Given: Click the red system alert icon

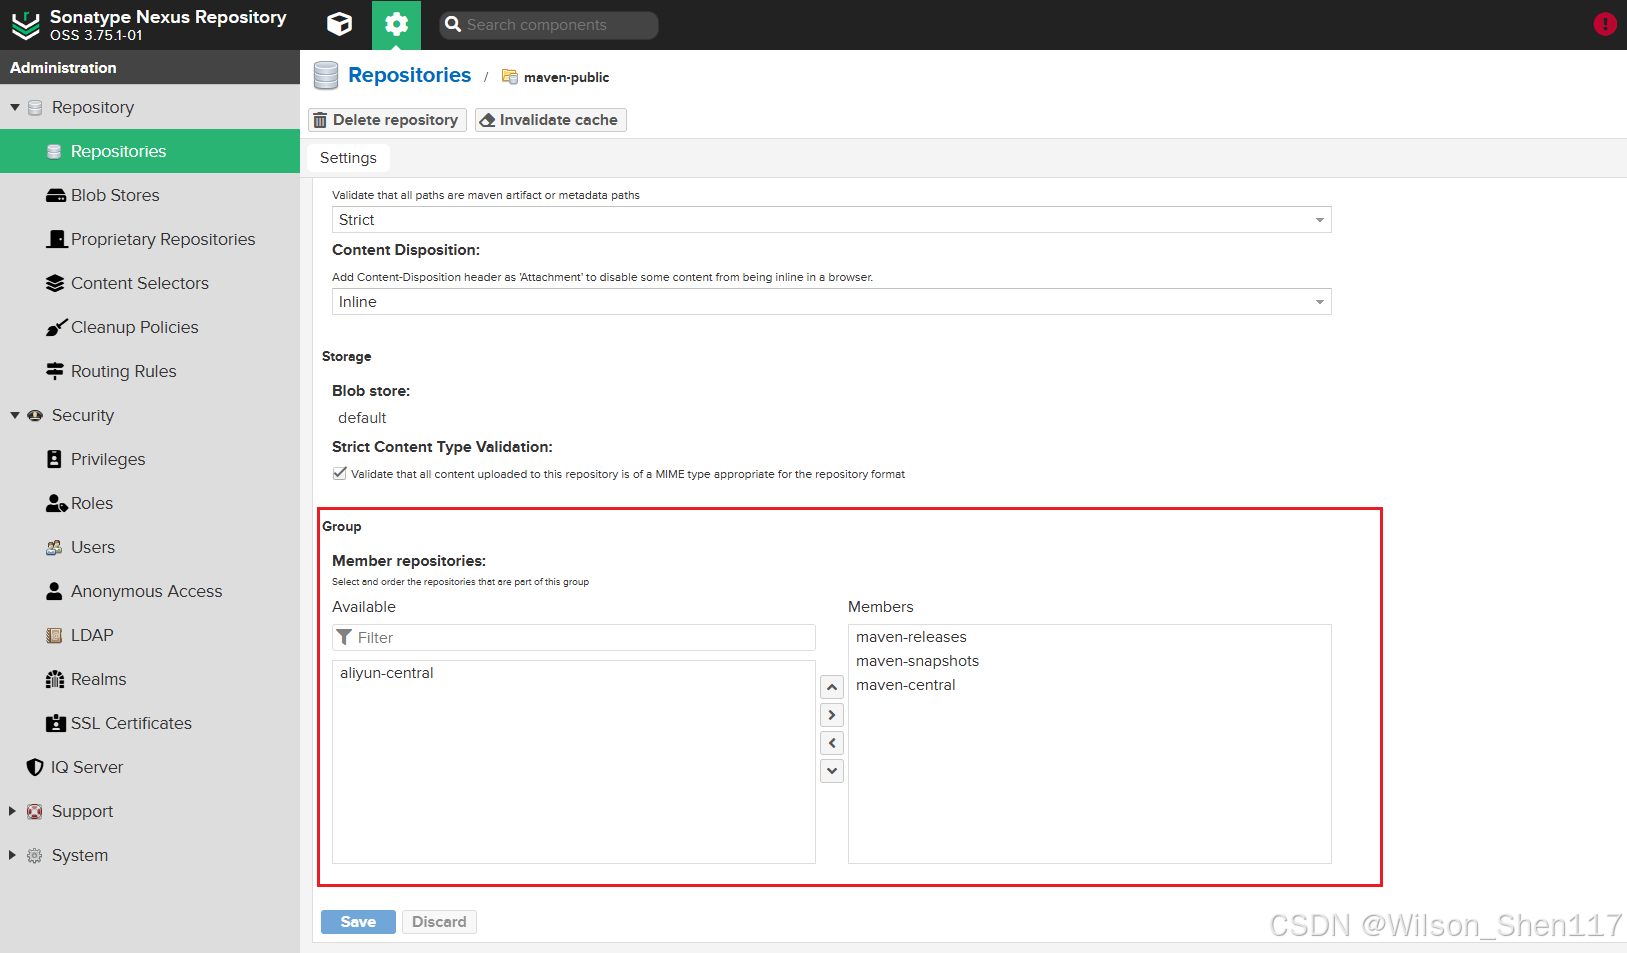Looking at the screenshot, I should (x=1605, y=24).
